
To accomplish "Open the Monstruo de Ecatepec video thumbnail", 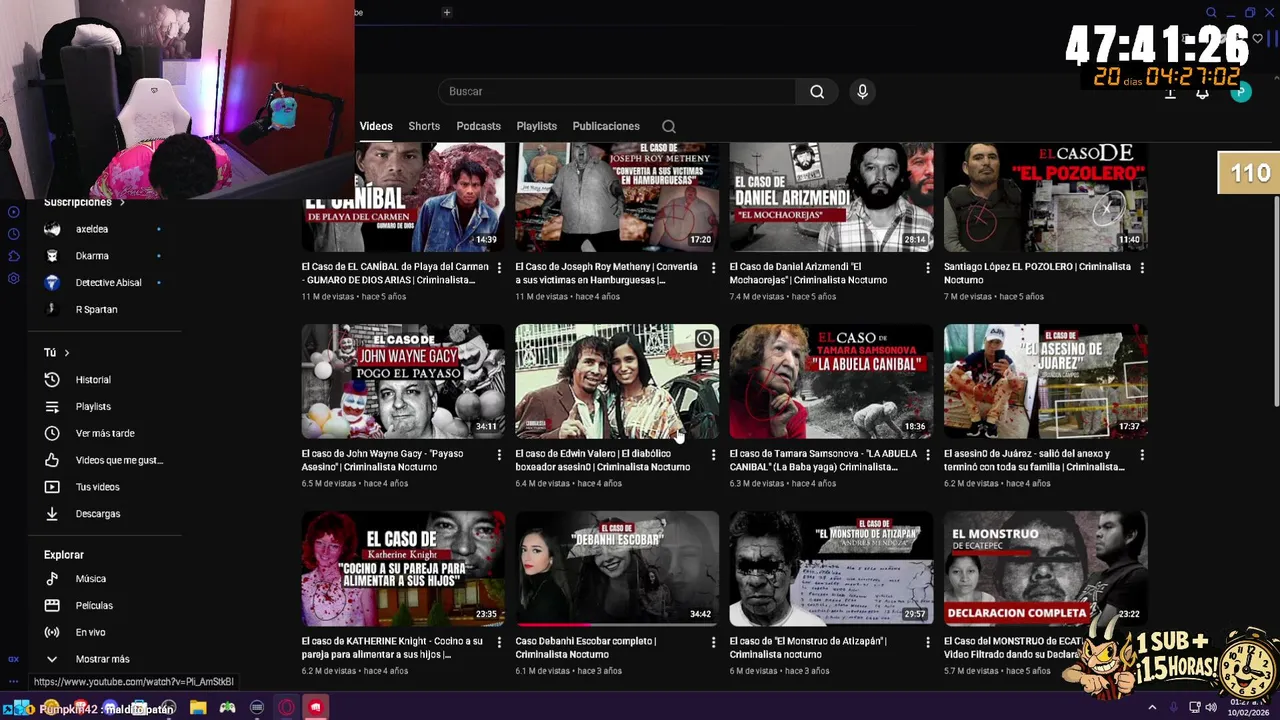I will [1045, 568].
